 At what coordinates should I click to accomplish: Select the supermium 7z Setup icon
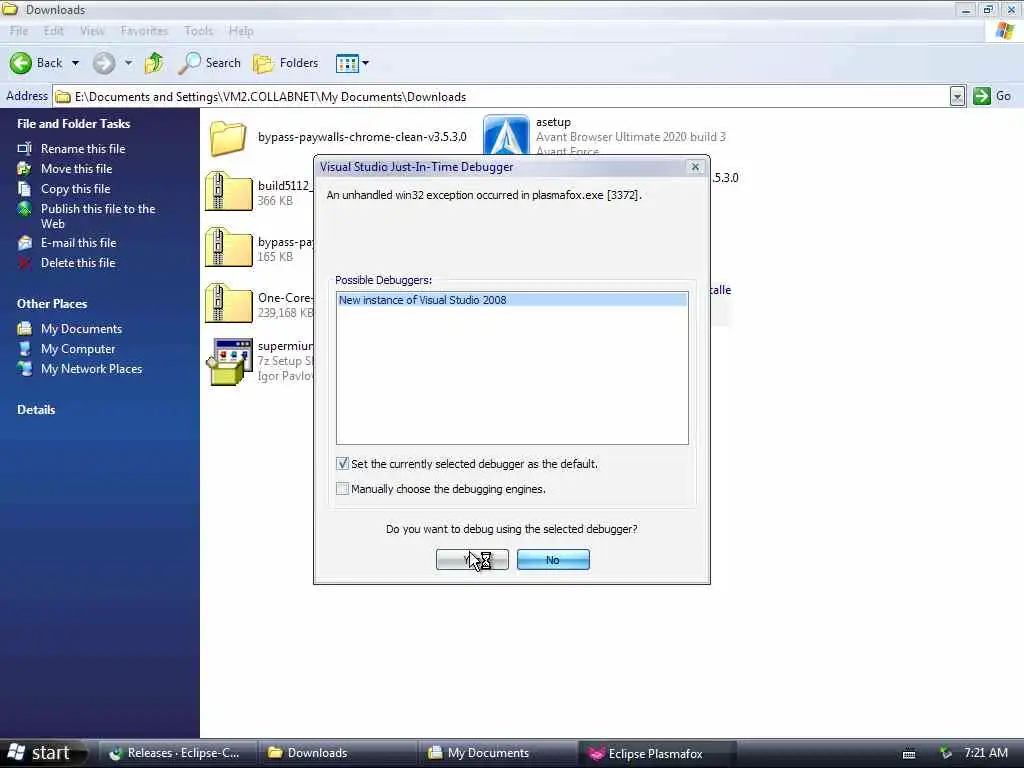coord(229,361)
